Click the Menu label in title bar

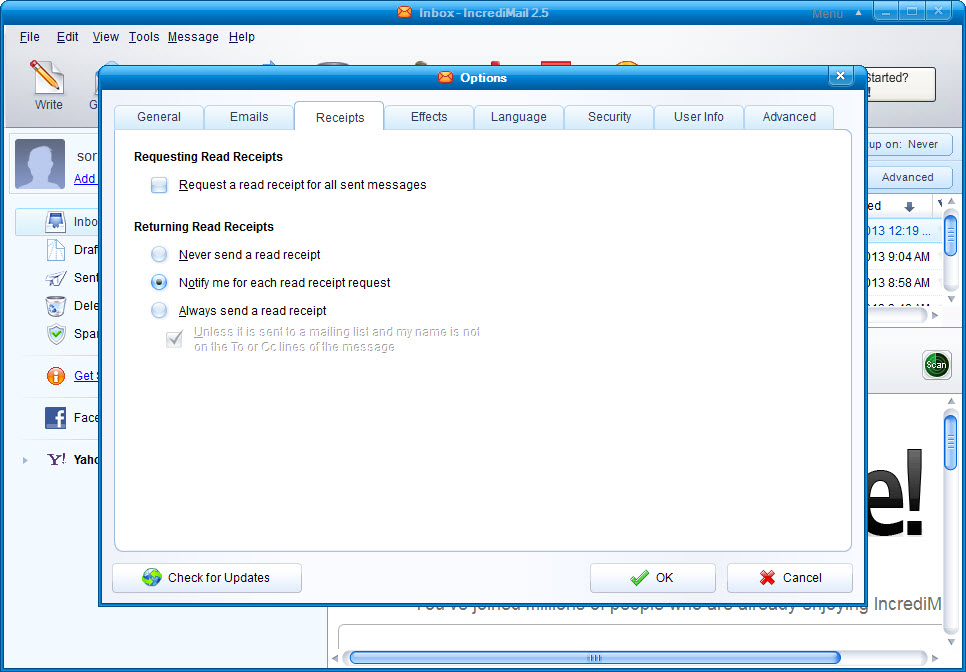[x=827, y=14]
